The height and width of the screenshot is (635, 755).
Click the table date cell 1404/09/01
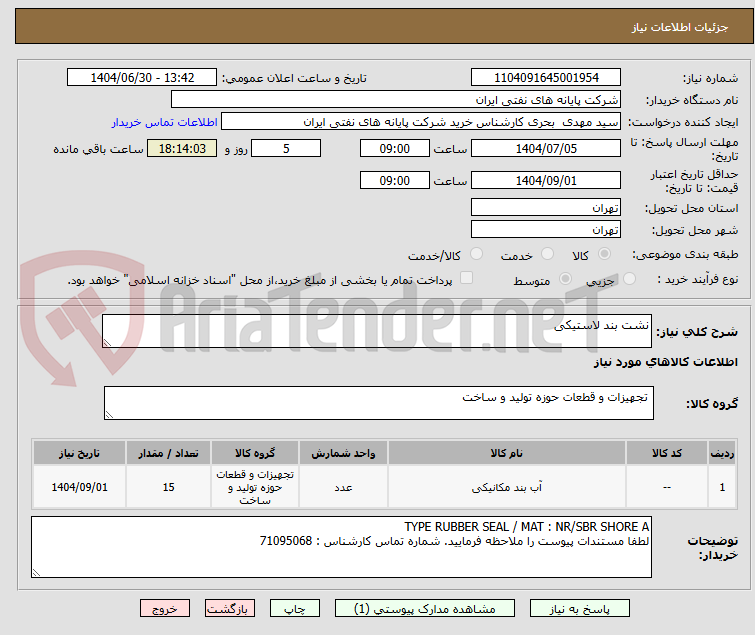79,487
